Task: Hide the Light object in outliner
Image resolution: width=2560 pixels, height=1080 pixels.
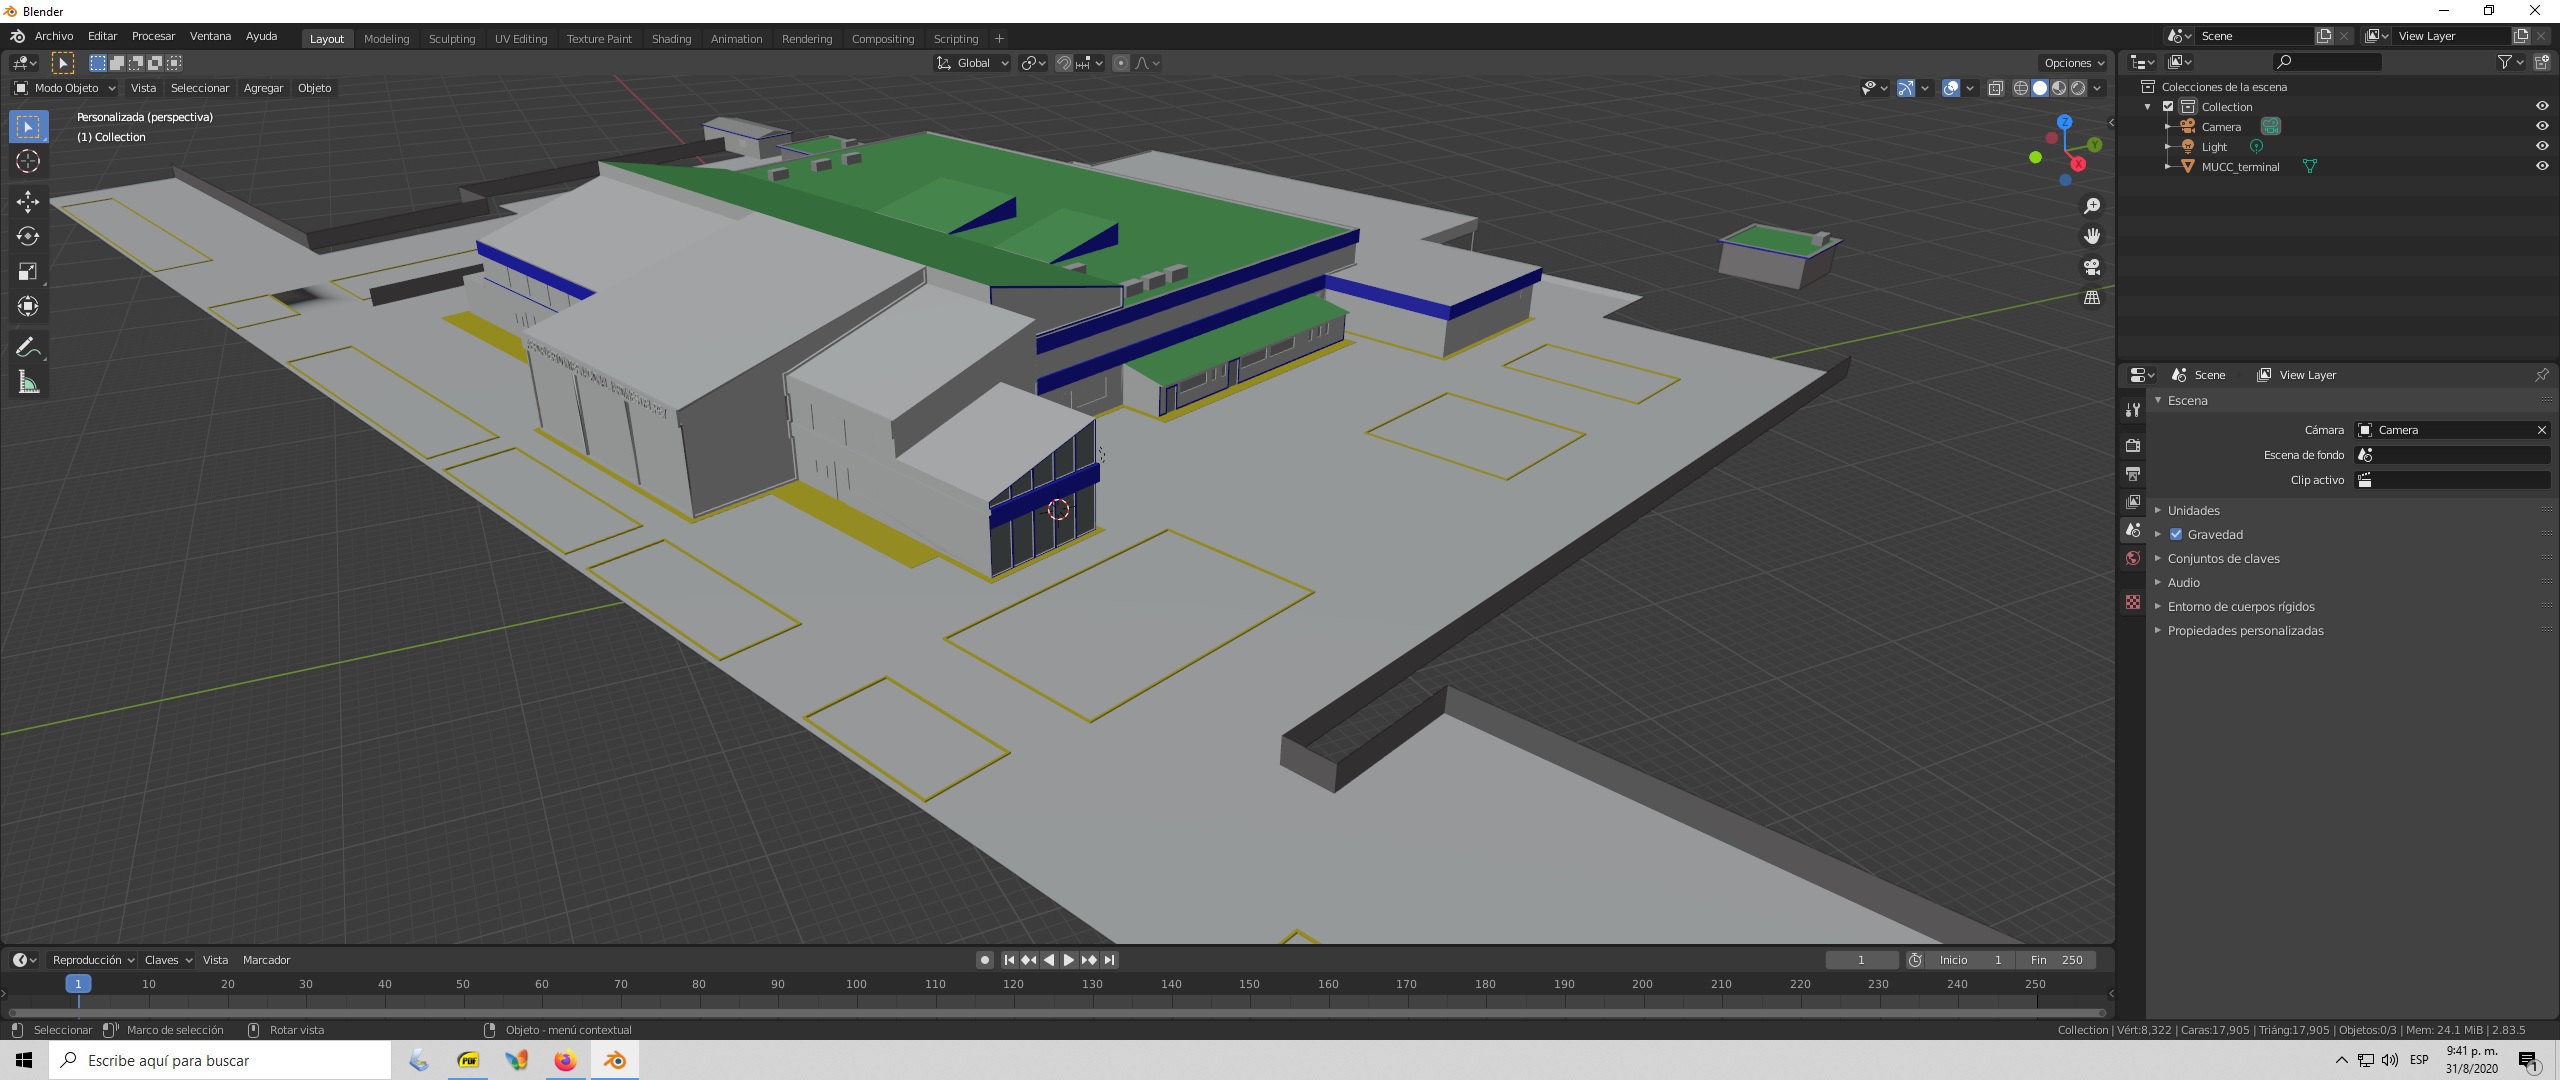Action: 2541,146
